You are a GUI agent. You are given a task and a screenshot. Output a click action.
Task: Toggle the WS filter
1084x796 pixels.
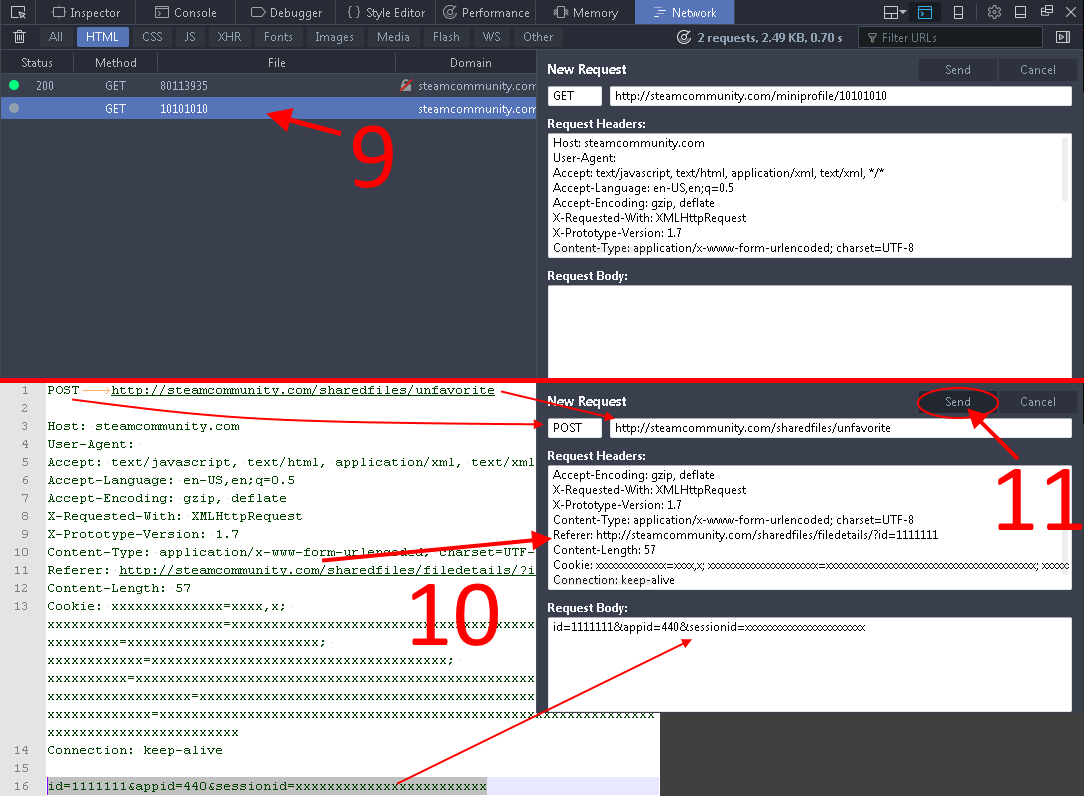click(492, 37)
